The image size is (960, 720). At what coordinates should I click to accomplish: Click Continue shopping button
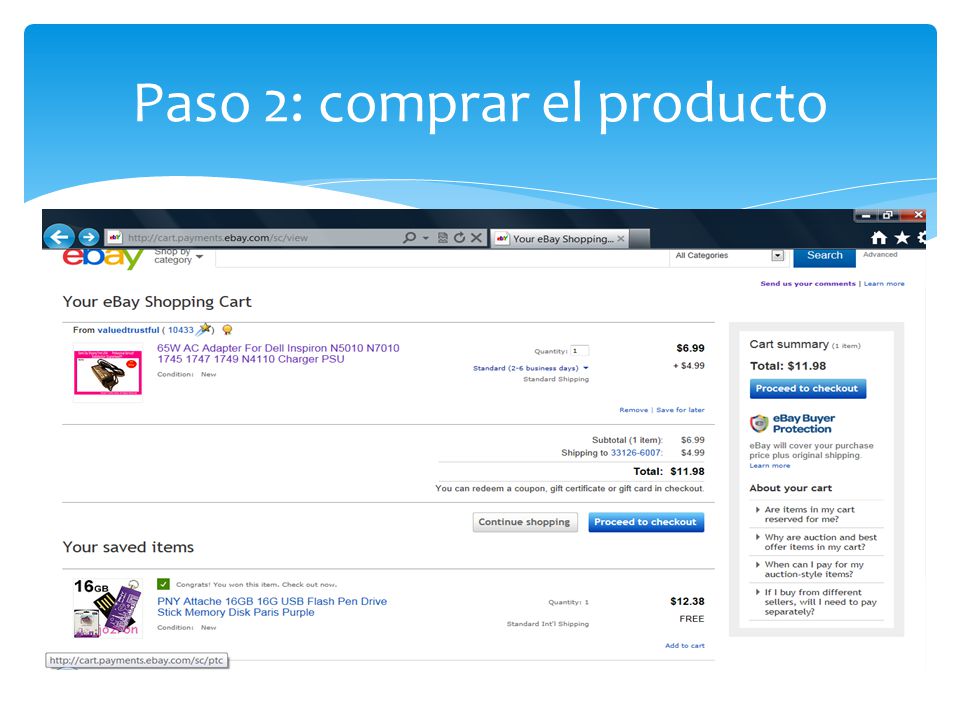(x=525, y=522)
